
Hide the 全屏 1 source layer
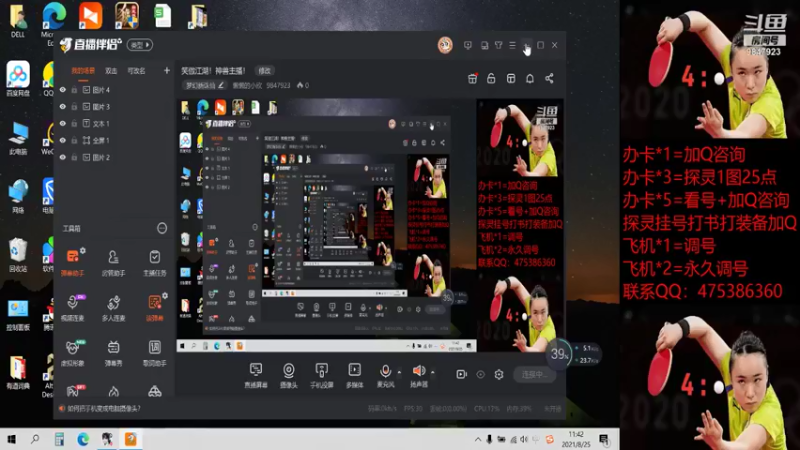click(x=63, y=140)
